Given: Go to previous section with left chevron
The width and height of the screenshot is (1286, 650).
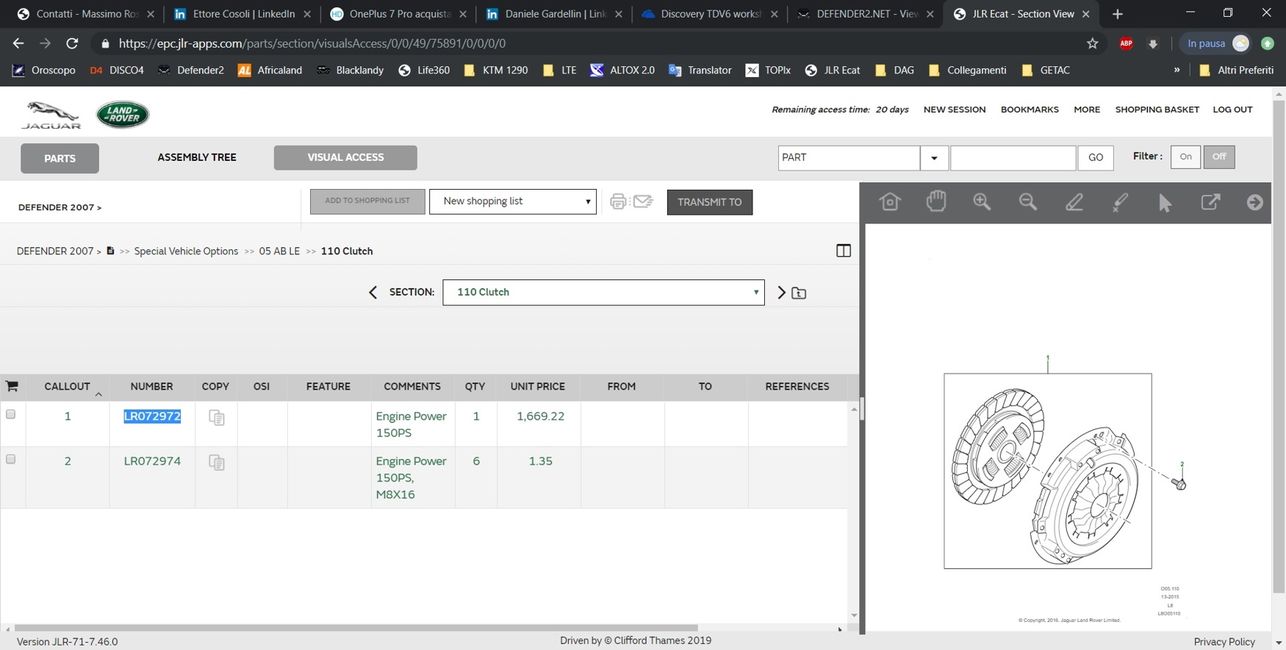Looking at the screenshot, I should (373, 292).
